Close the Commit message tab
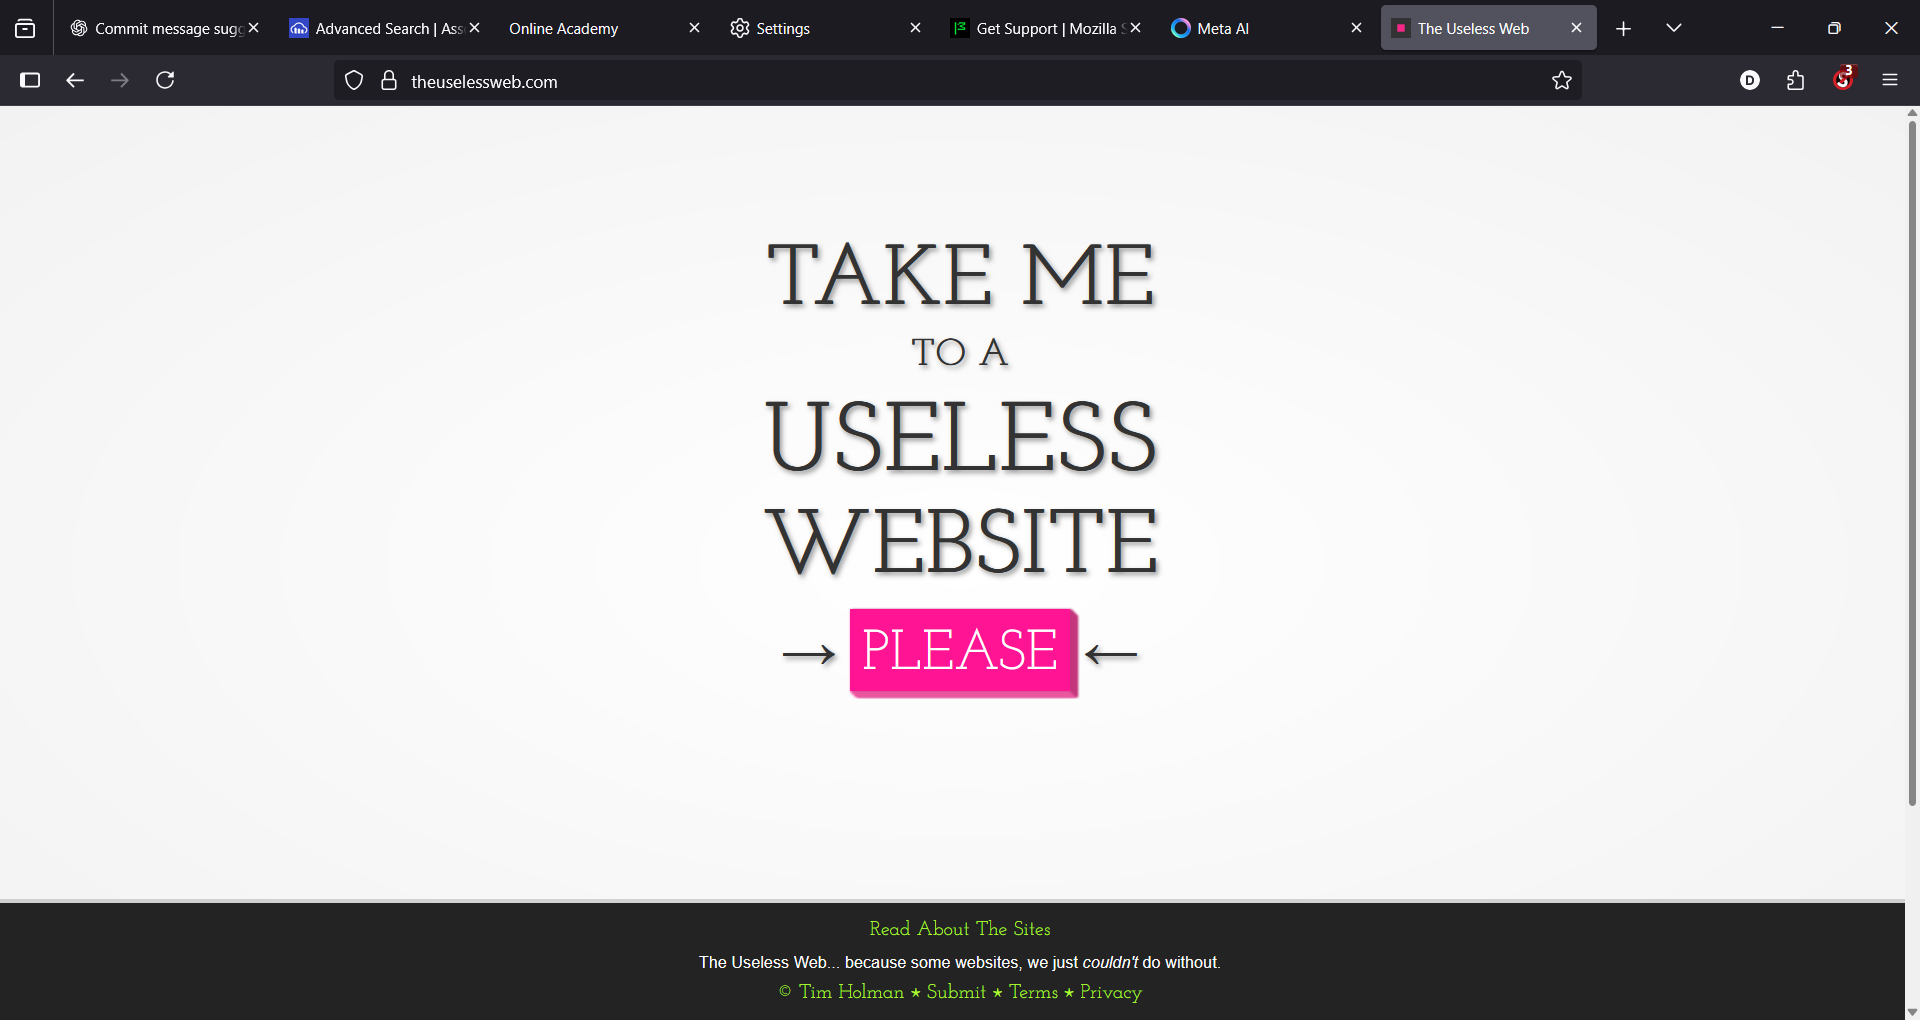 (x=254, y=28)
